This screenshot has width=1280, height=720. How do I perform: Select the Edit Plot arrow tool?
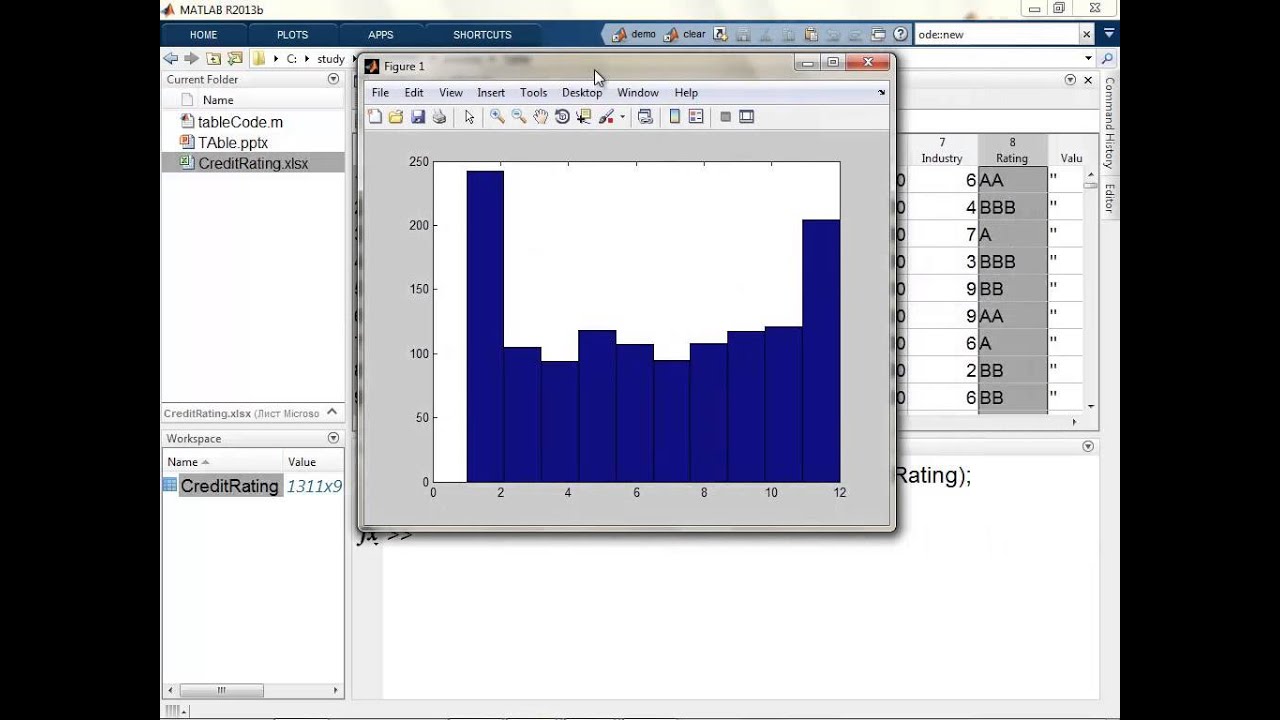tap(469, 117)
